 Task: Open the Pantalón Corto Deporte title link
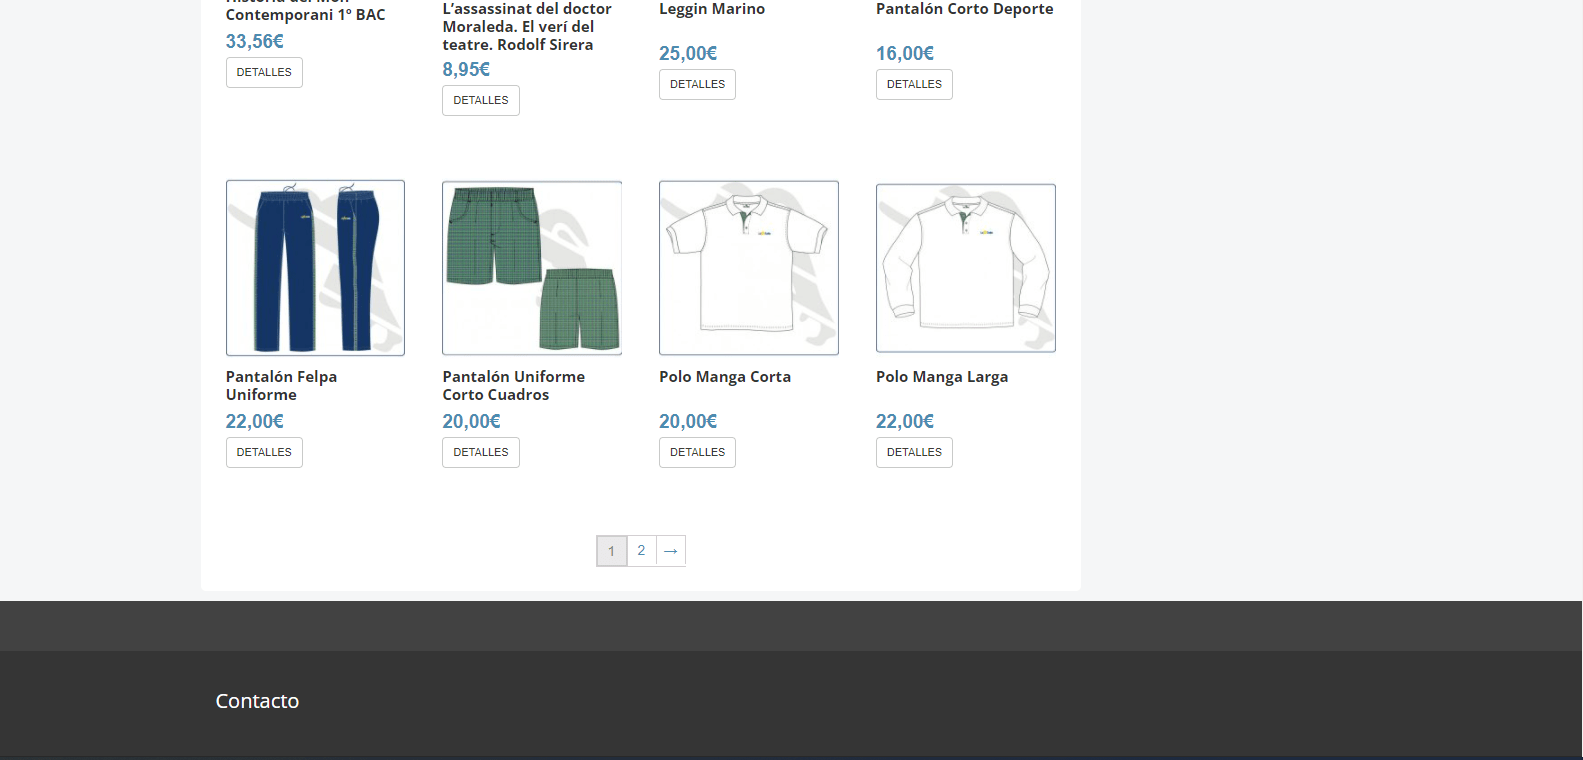tap(965, 9)
